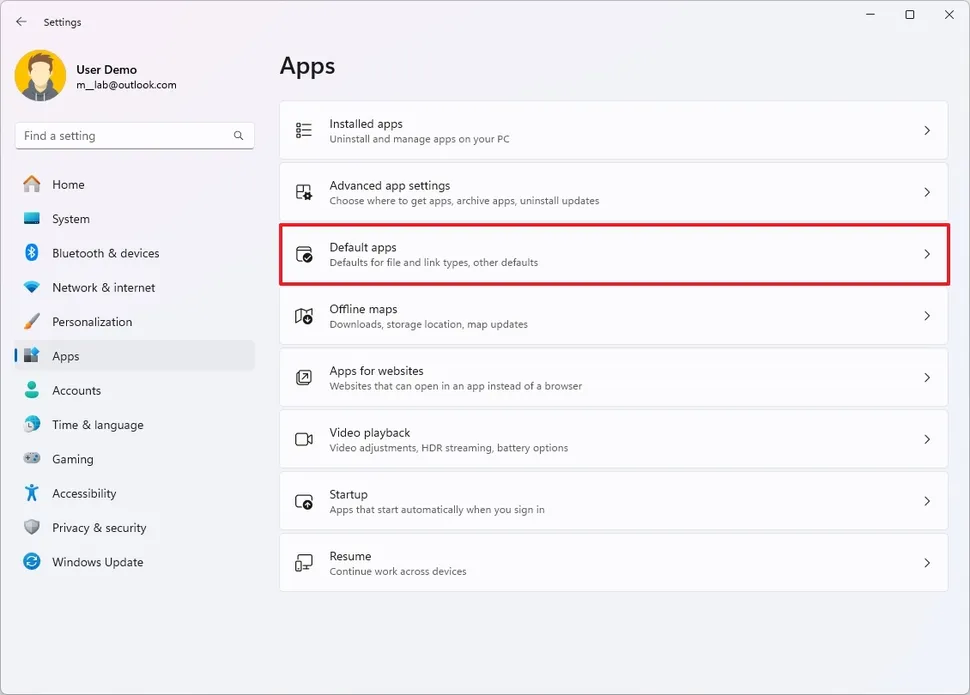Screen dimensions: 970x695
Task: Switch to Personalization settings
Action: [92, 322]
